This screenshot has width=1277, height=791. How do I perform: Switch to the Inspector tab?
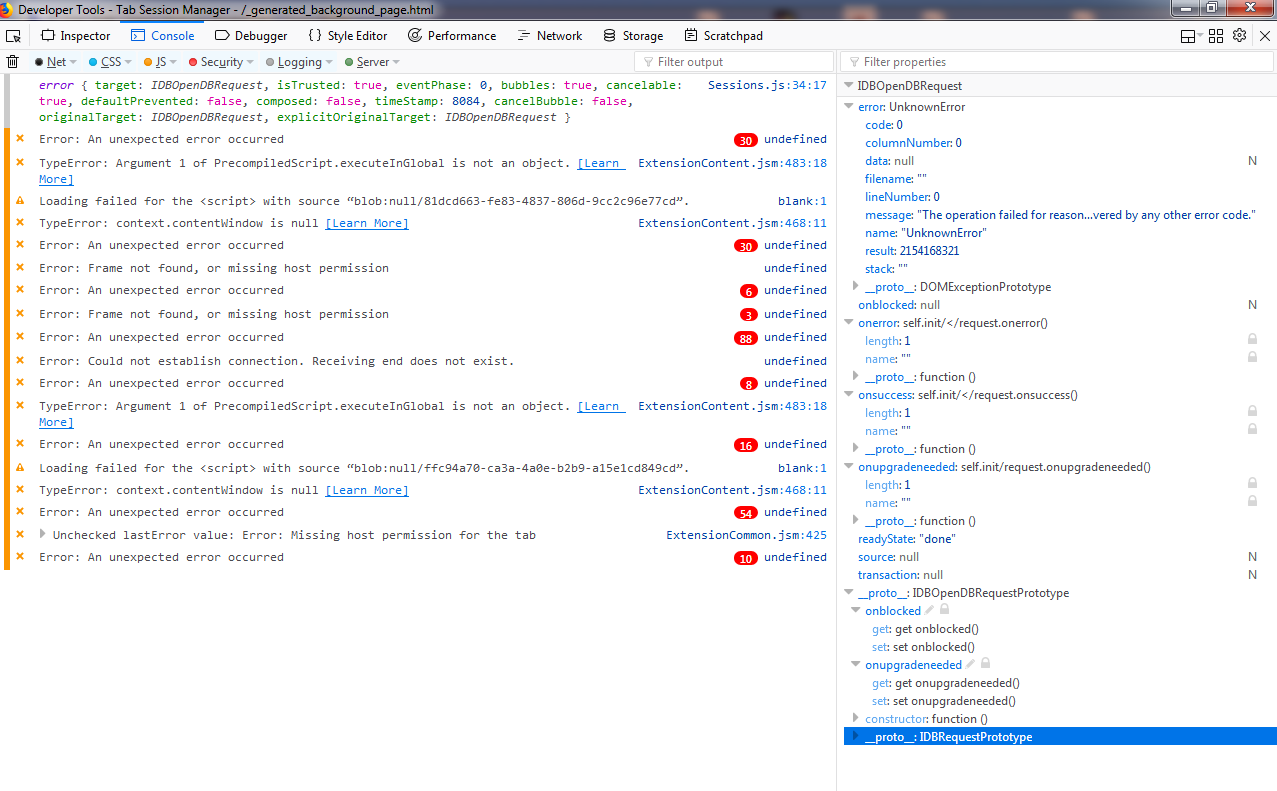pyautogui.click(x=76, y=36)
